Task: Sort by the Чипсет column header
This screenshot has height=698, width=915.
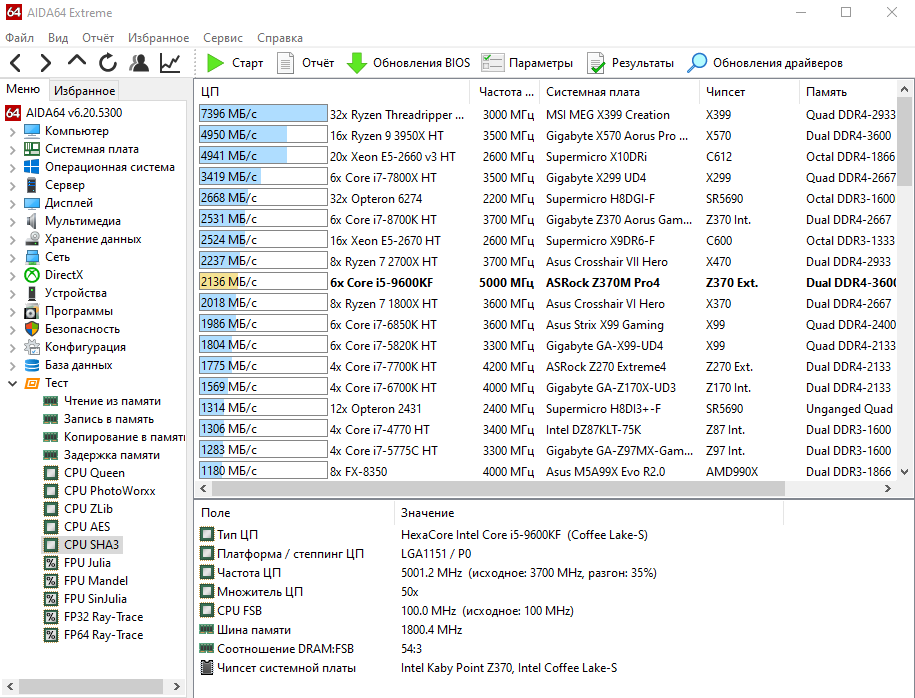Action: [749, 92]
